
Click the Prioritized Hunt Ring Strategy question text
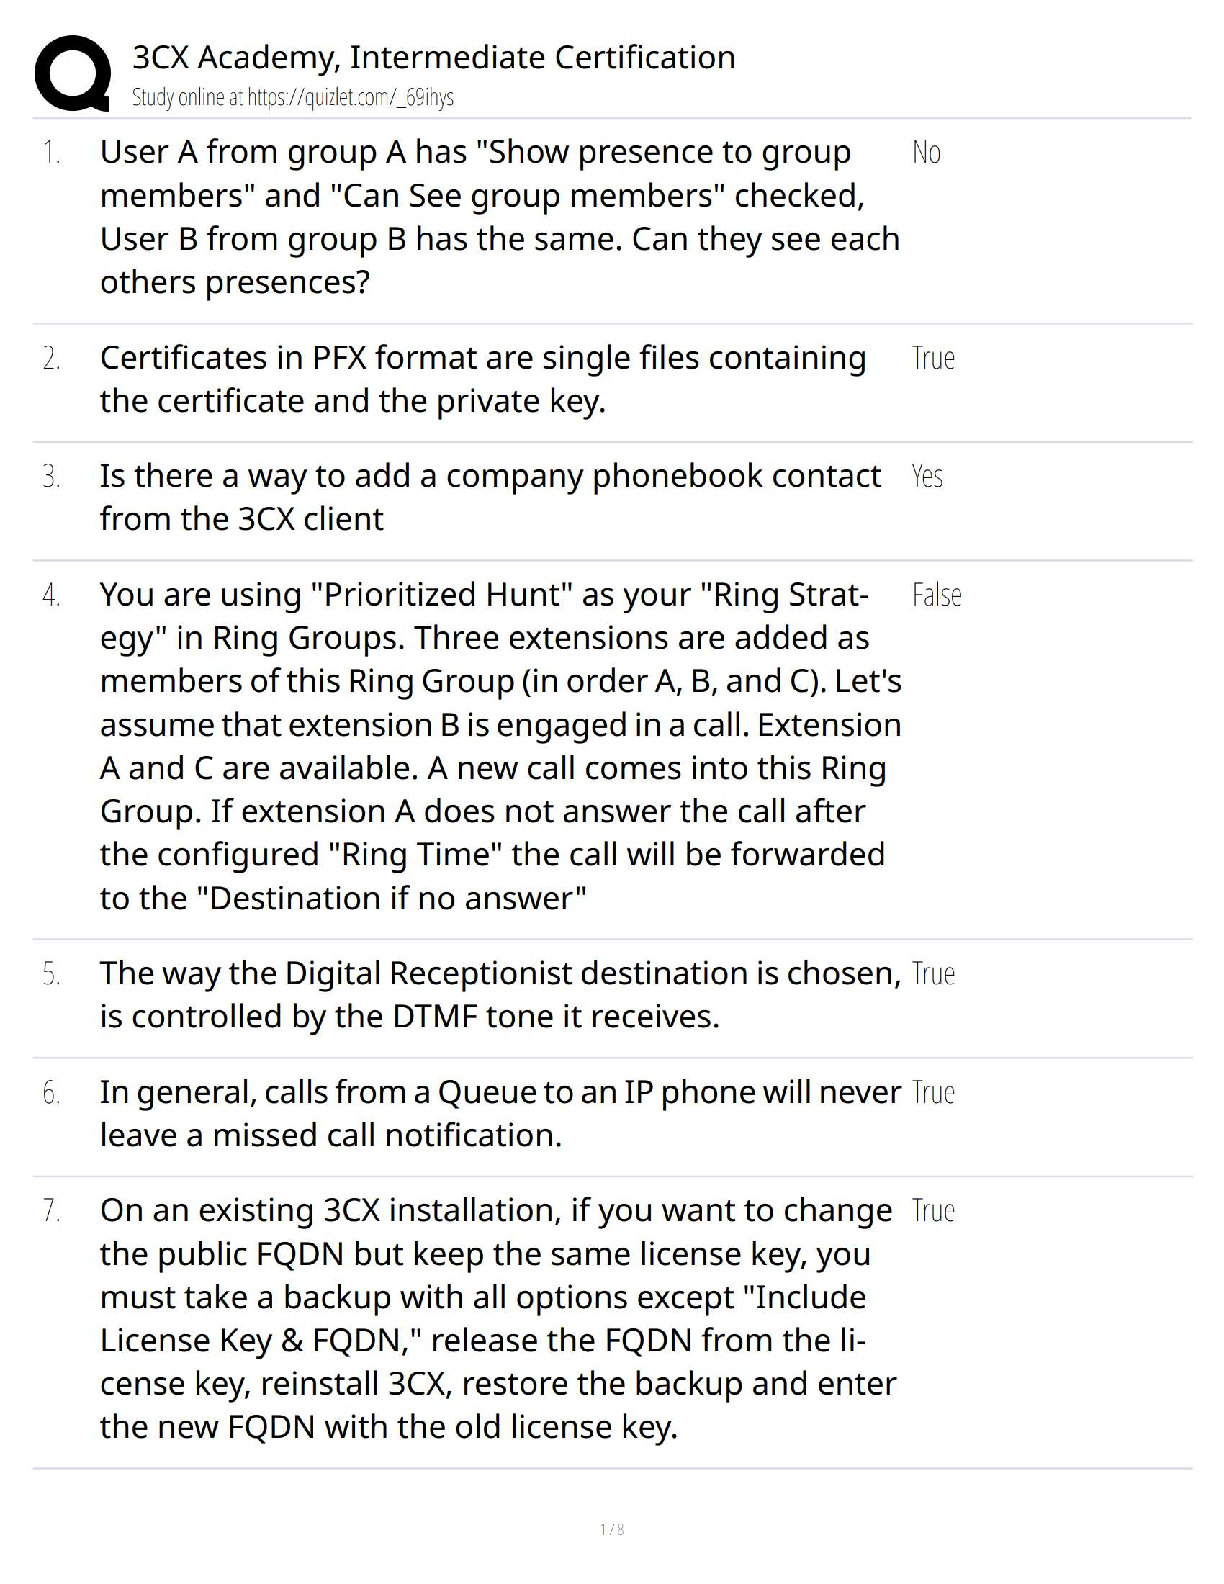[x=500, y=746]
